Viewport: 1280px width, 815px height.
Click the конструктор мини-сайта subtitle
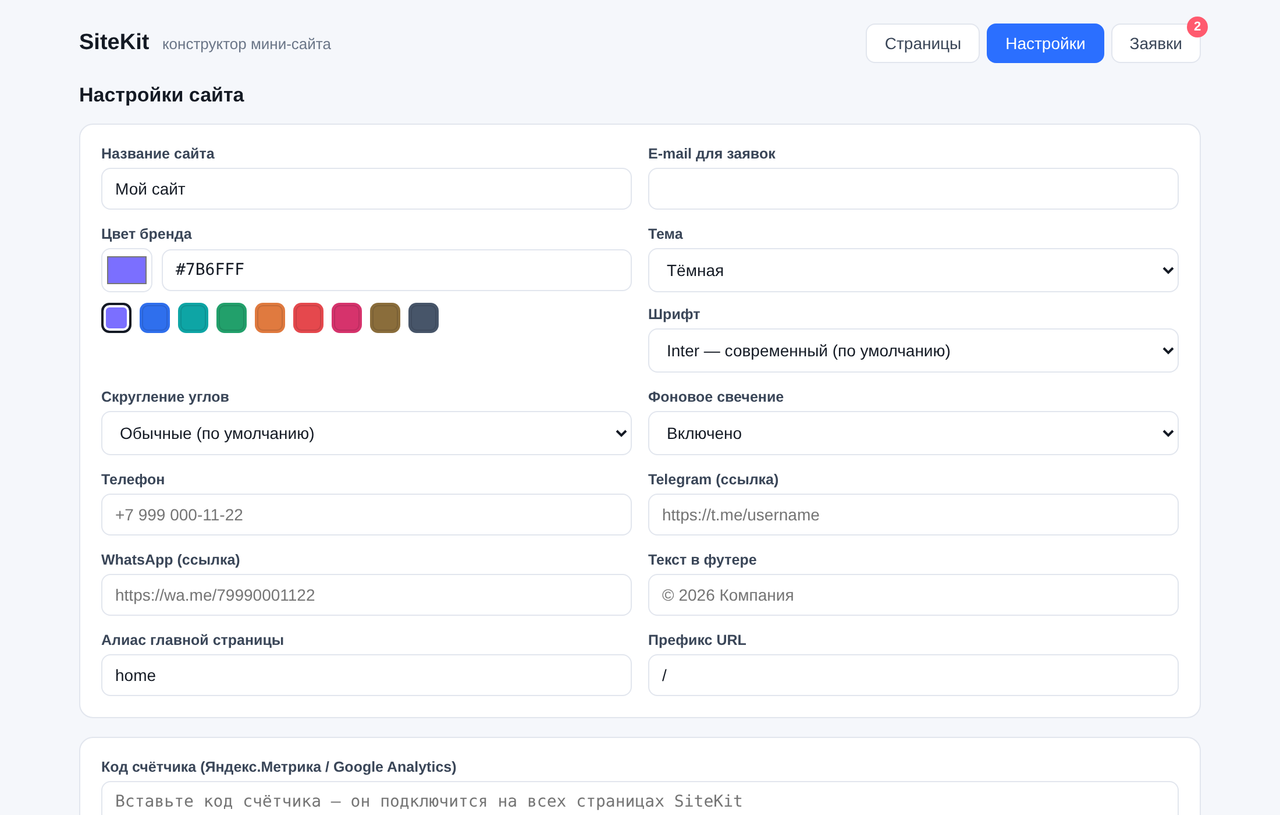(246, 44)
